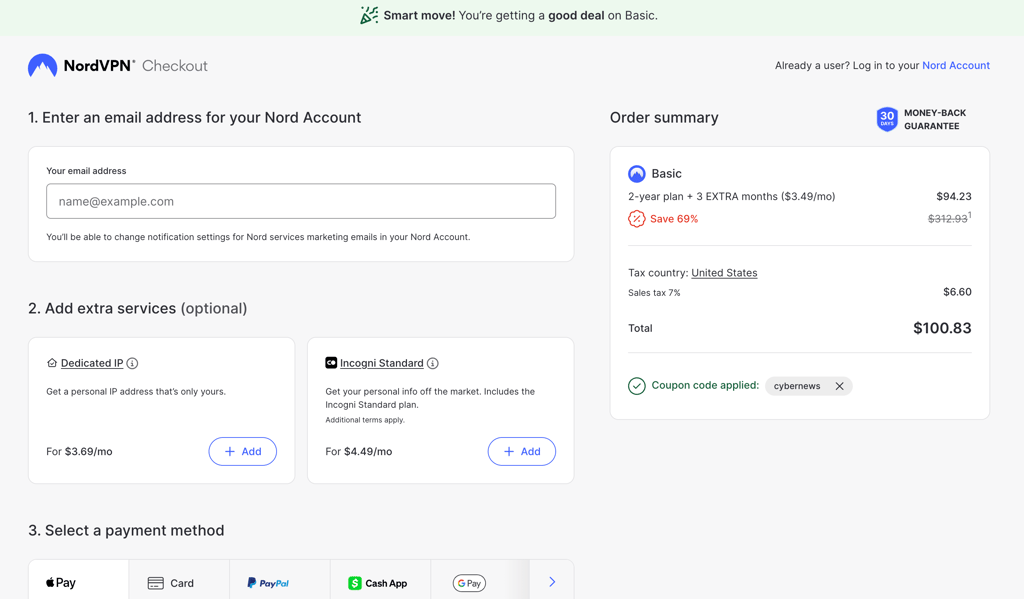
Task: Click the Add extra services heading
Action: pyautogui.click(x=138, y=308)
